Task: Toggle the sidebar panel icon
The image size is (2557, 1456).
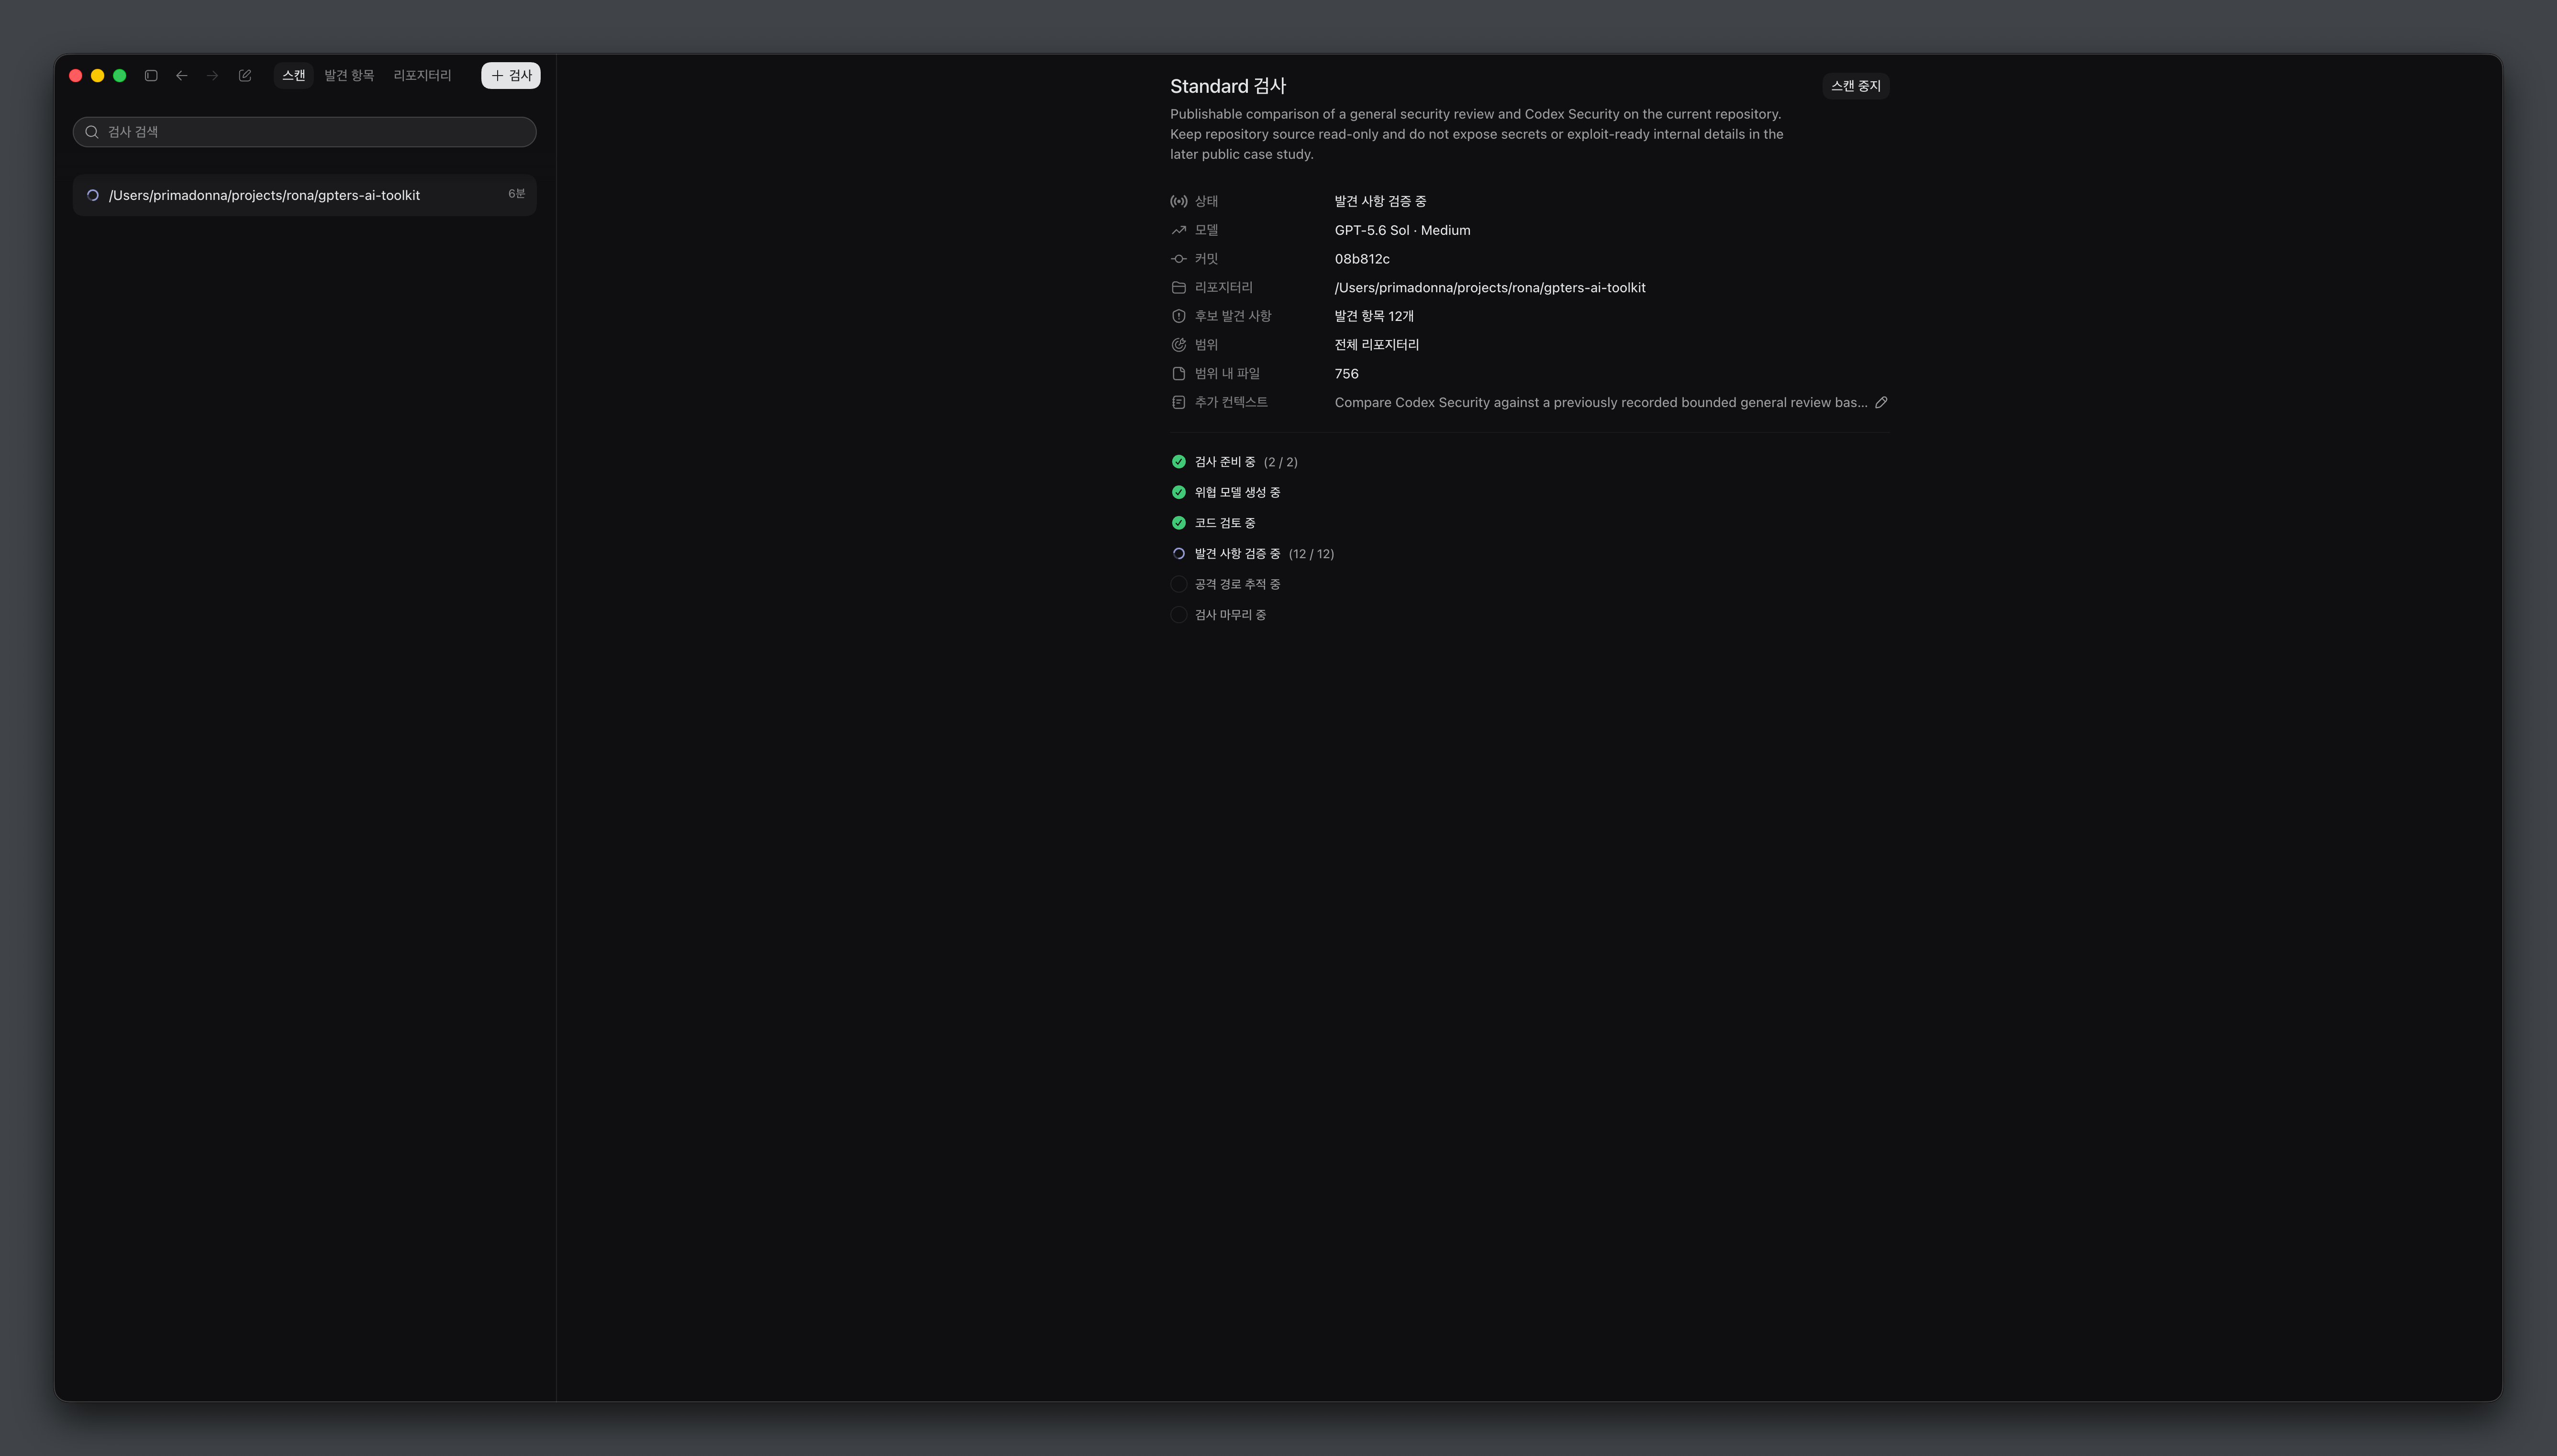Action: coord(151,76)
